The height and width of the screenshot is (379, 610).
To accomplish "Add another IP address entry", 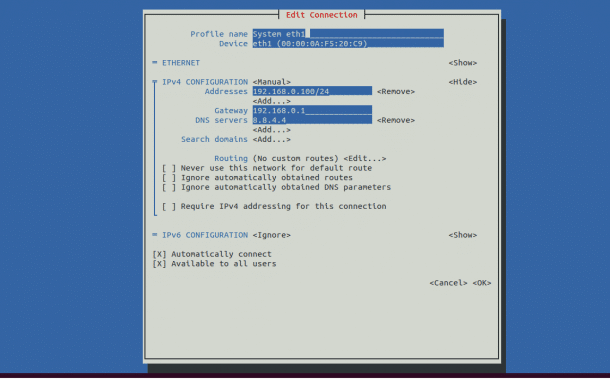I will 272,101.
